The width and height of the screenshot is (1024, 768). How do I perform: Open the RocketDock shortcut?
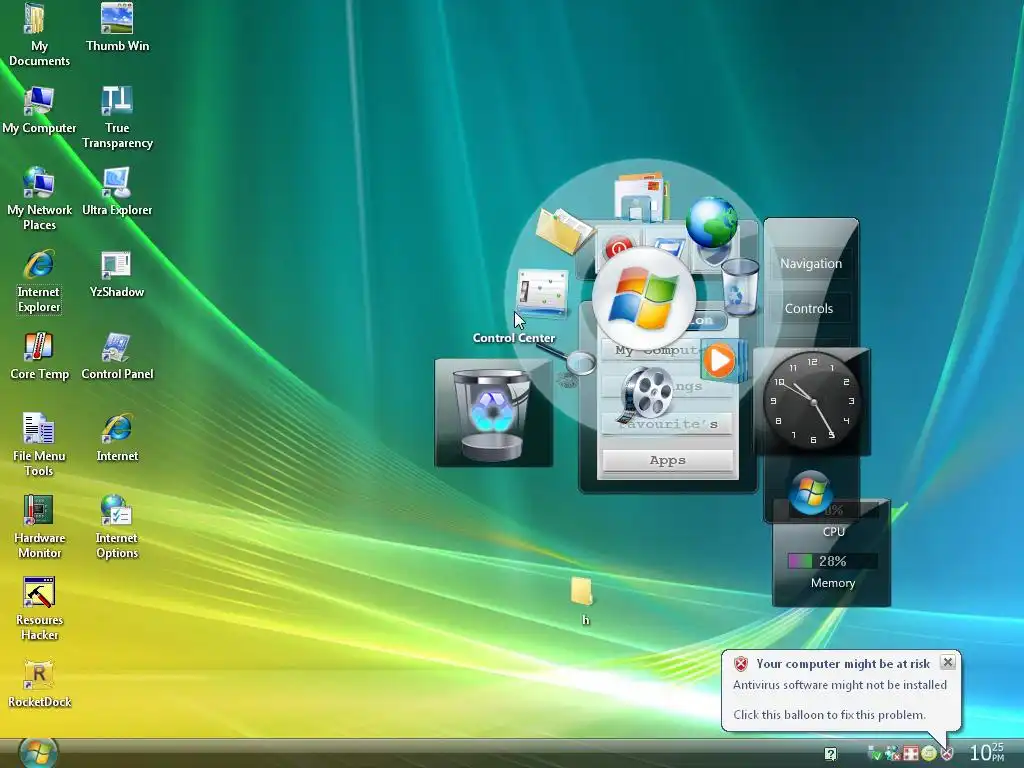(39, 684)
